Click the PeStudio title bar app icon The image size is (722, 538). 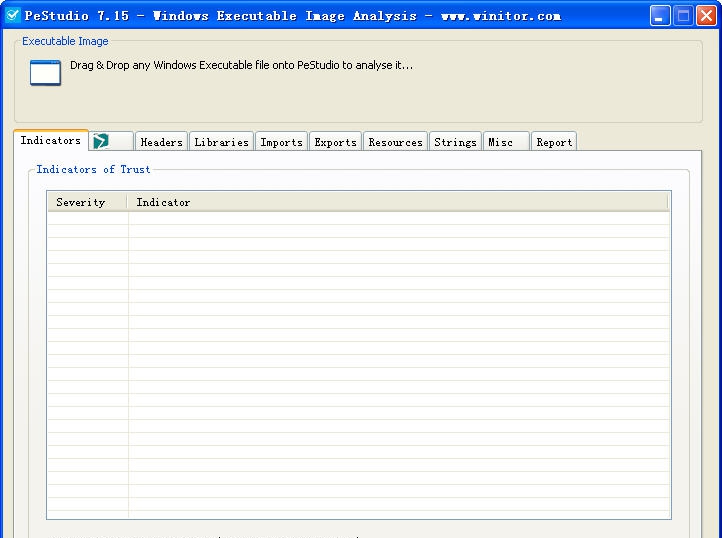tap(12, 15)
